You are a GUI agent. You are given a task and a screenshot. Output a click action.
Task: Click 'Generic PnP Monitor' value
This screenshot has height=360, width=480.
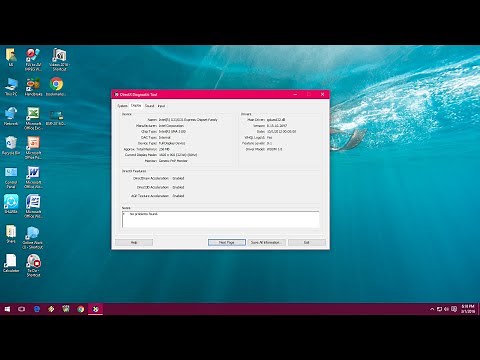tap(173, 161)
